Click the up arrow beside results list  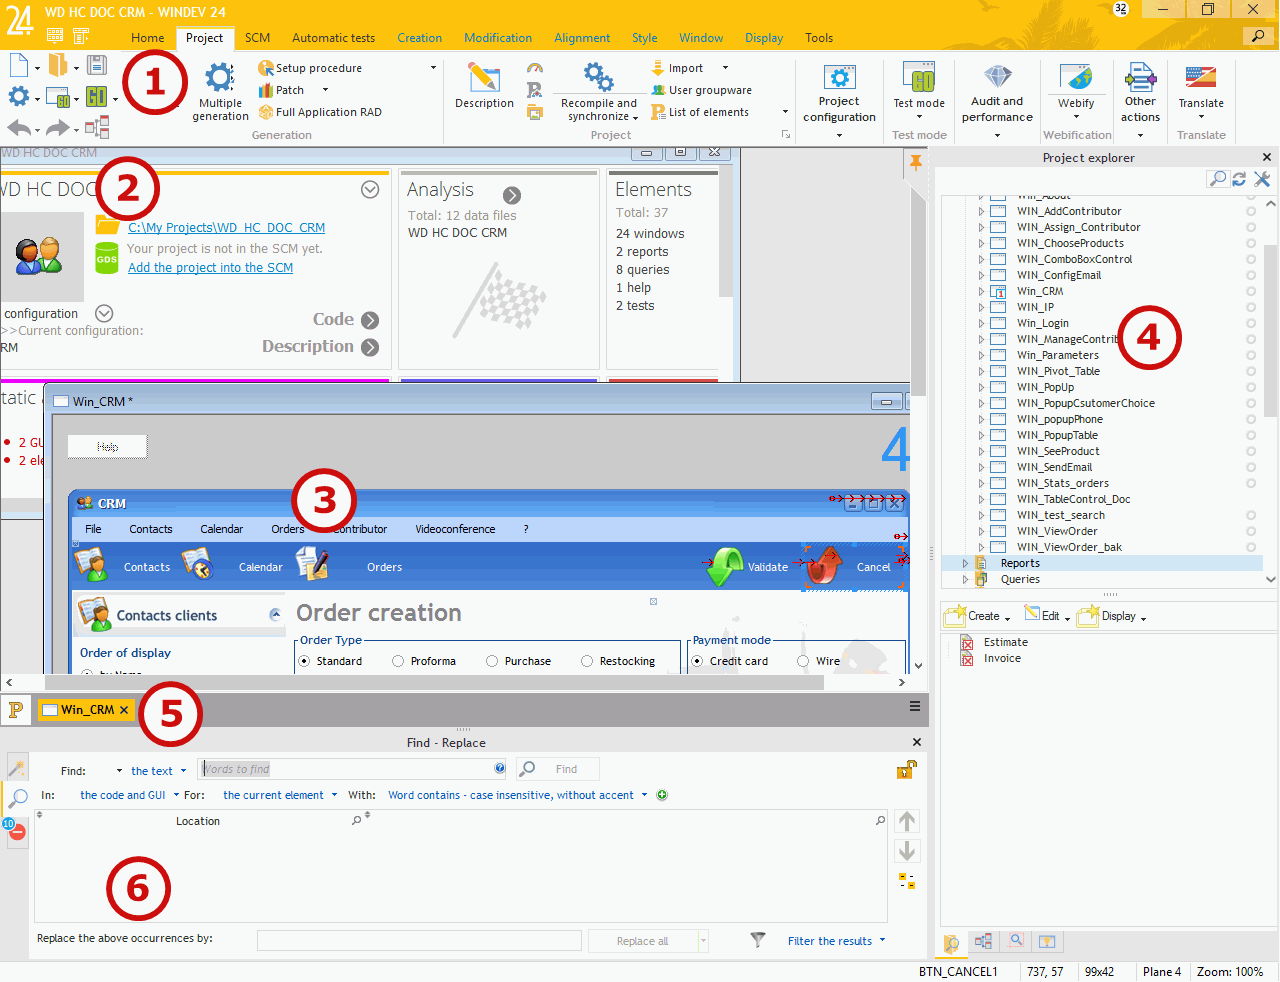(907, 821)
